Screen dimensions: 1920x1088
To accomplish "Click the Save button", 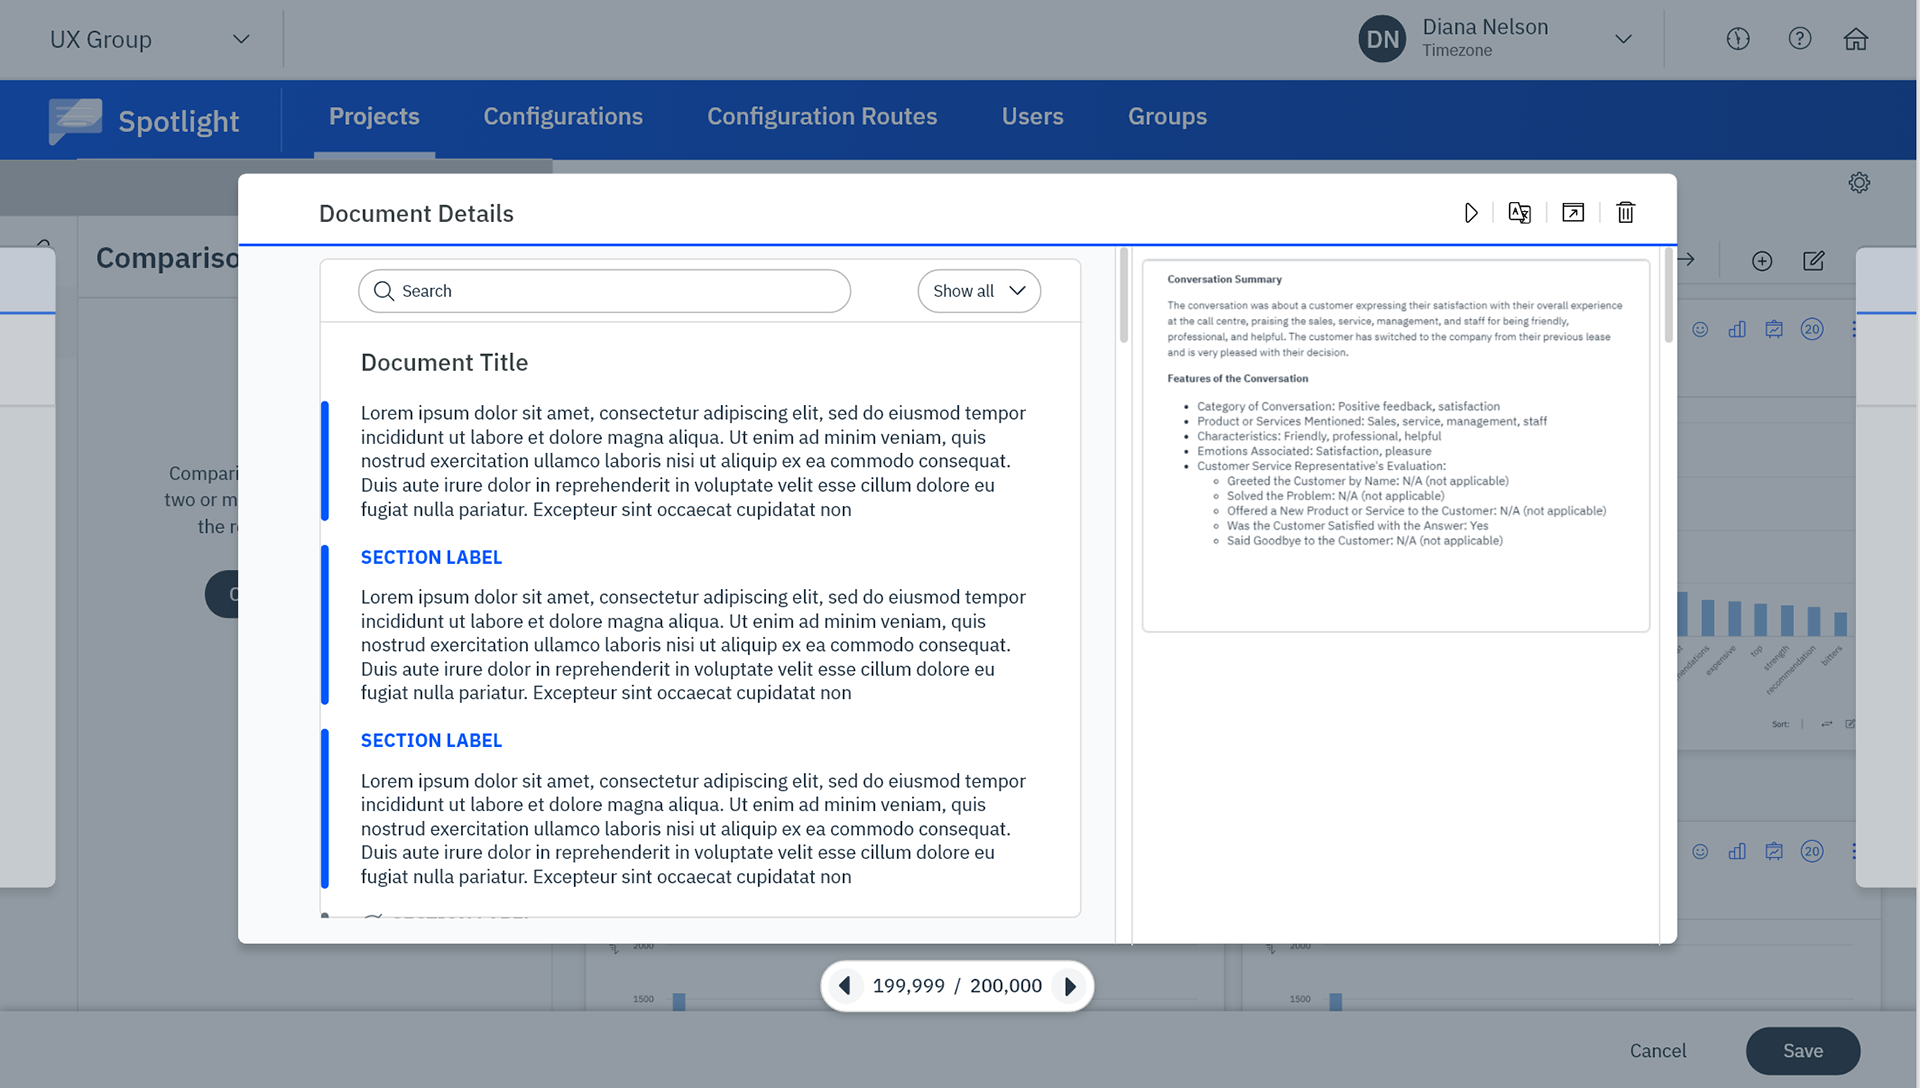I will (1803, 1051).
